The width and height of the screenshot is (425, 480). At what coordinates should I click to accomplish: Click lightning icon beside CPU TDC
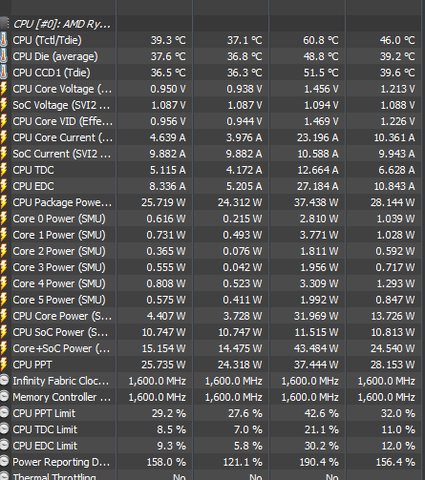[4, 170]
